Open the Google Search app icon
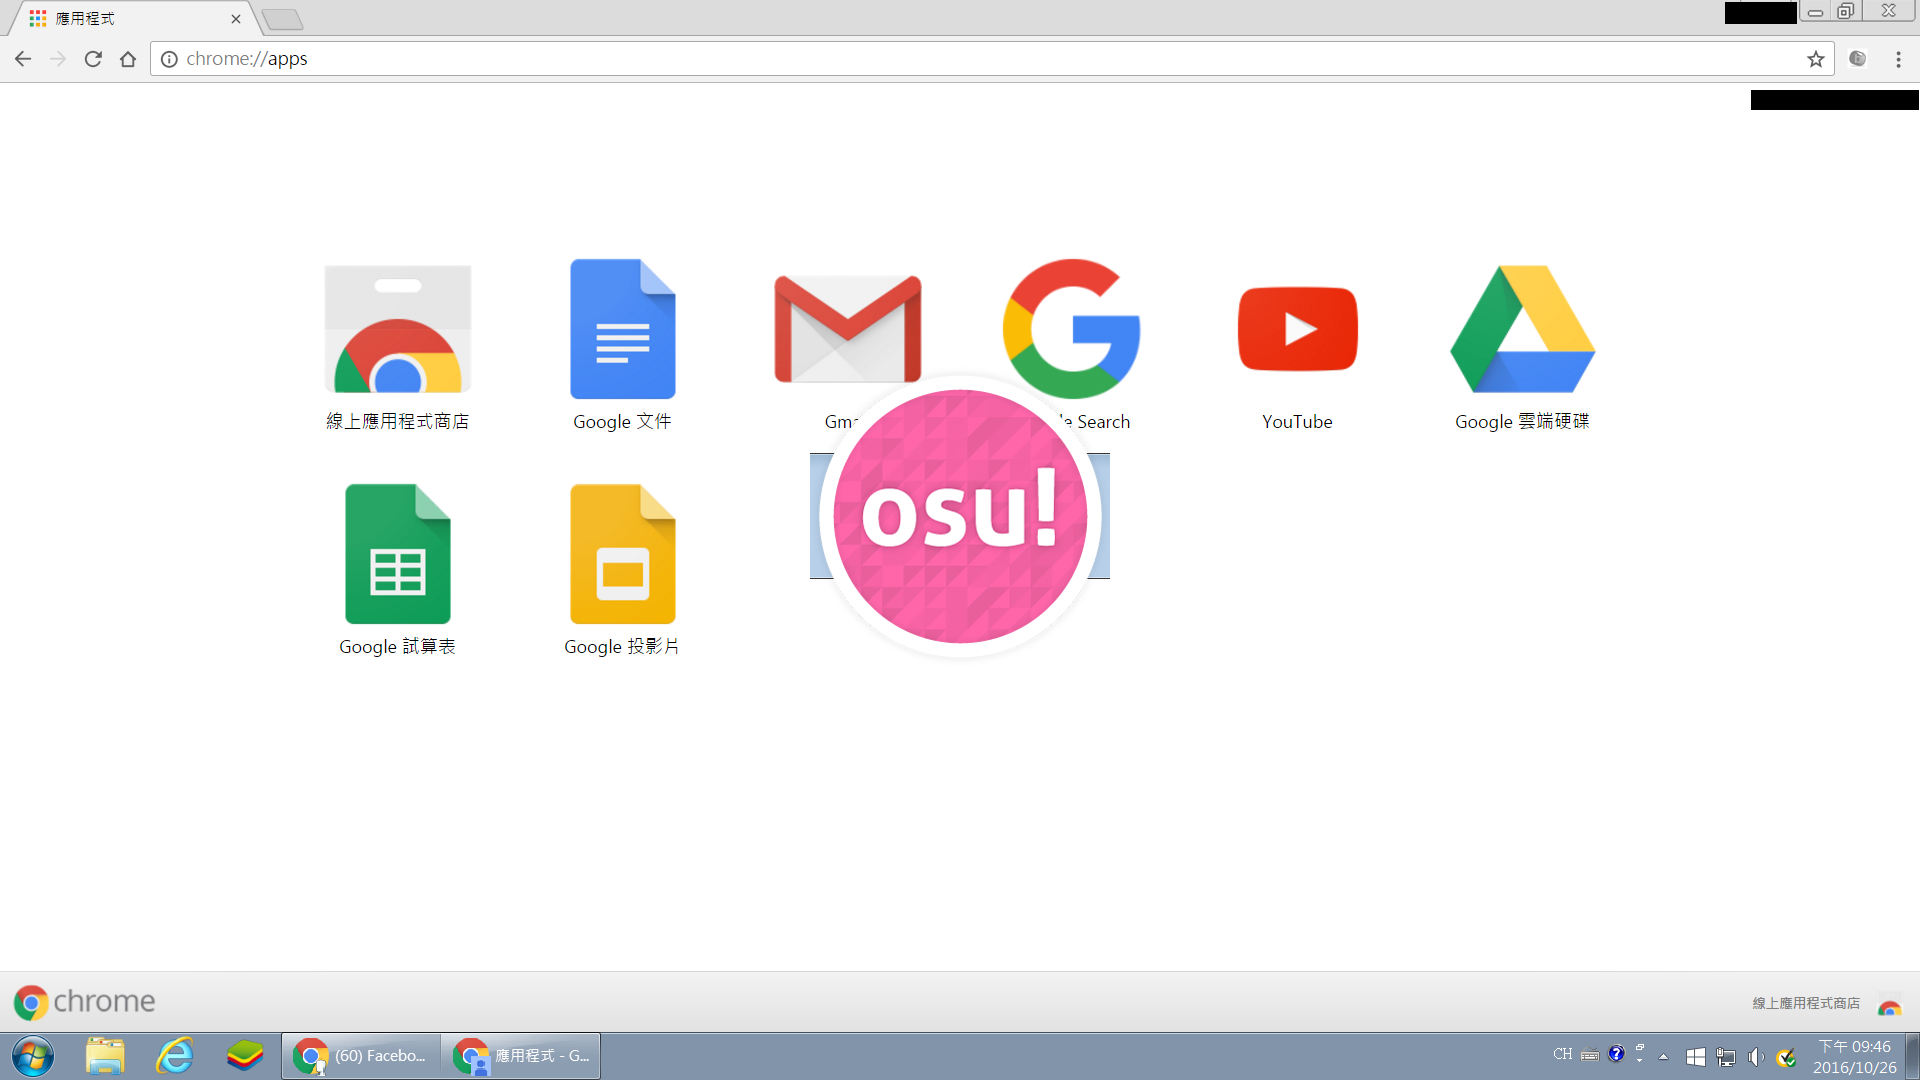Image resolution: width=1920 pixels, height=1083 pixels. coord(1071,328)
